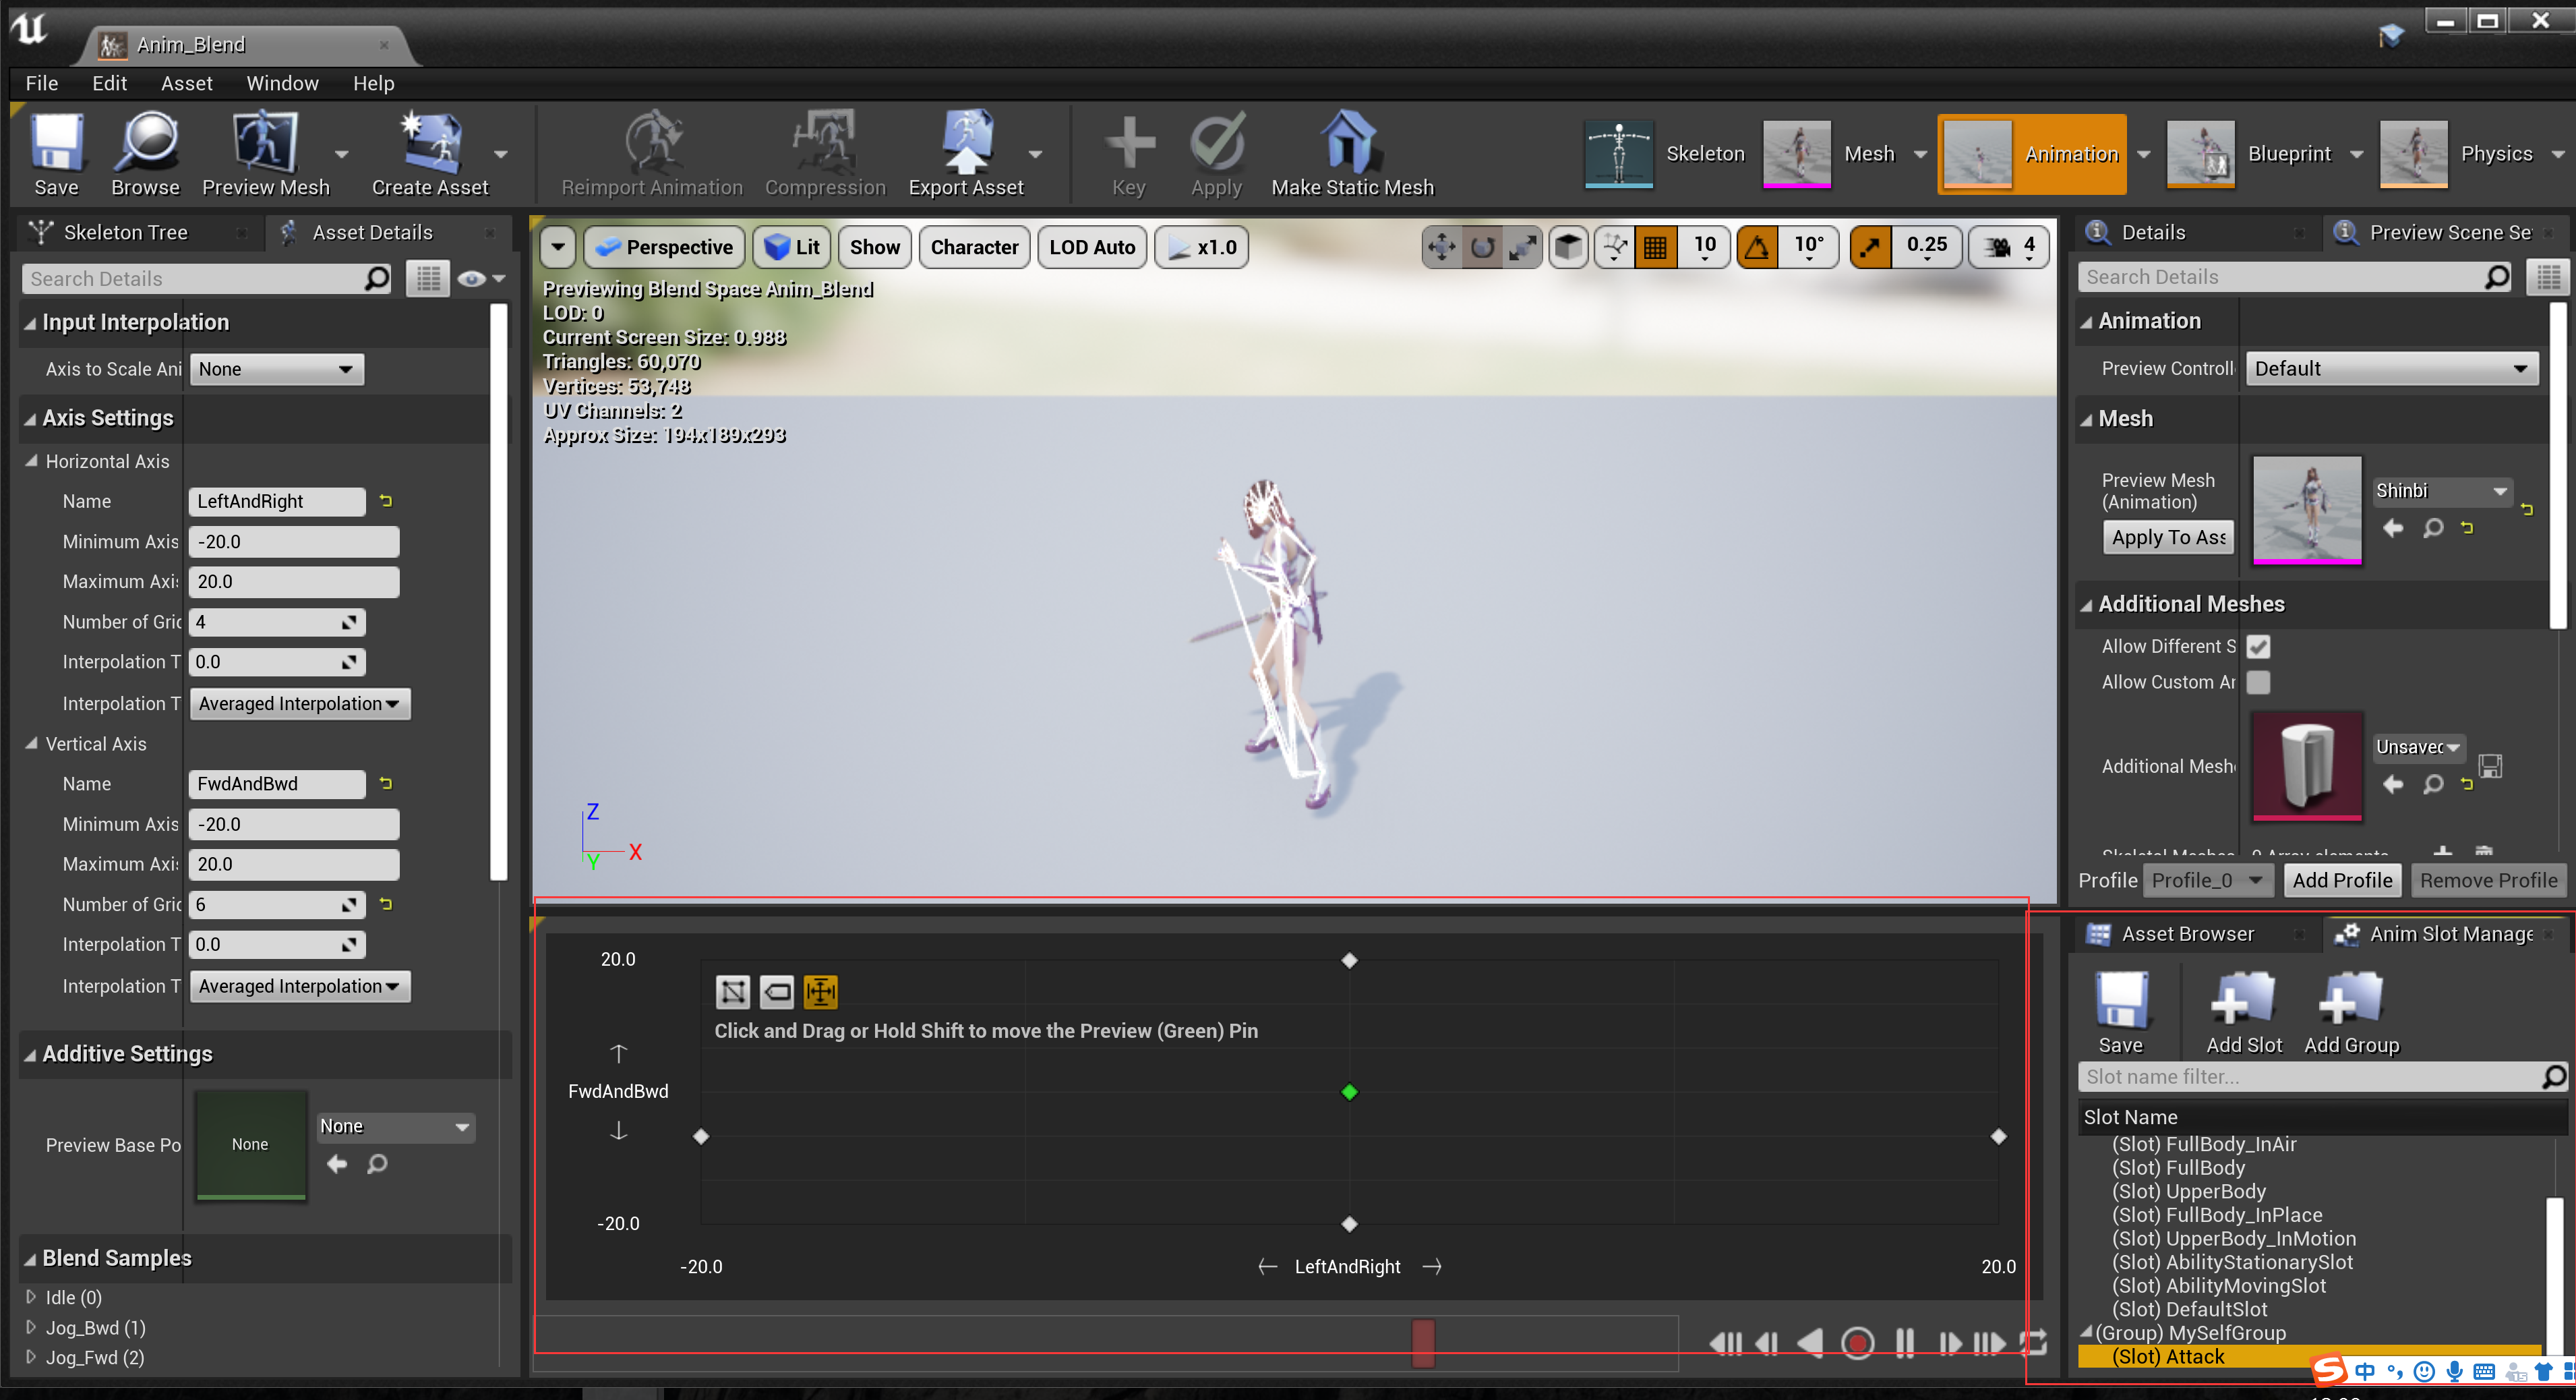Toggle Allow Custom AnimBP checkbox
The image size is (2576, 1400).
click(x=2258, y=682)
